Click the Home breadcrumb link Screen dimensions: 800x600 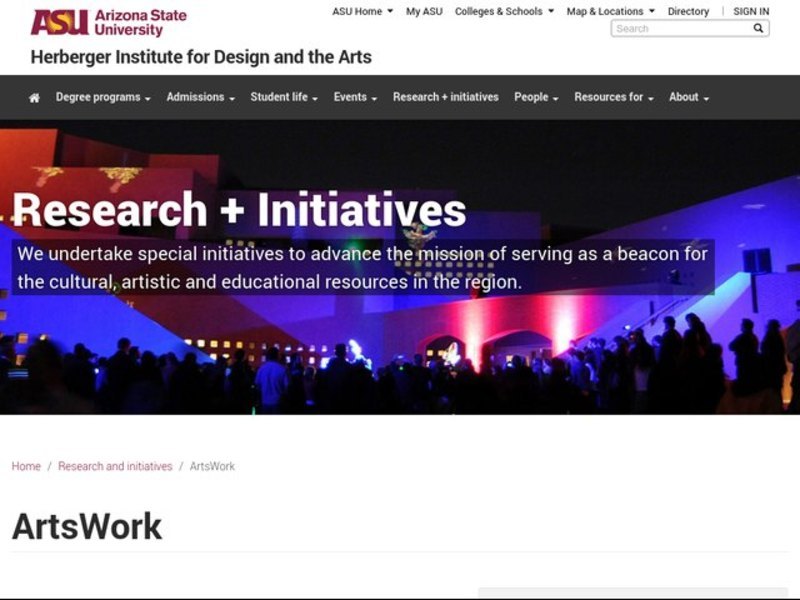click(x=26, y=467)
